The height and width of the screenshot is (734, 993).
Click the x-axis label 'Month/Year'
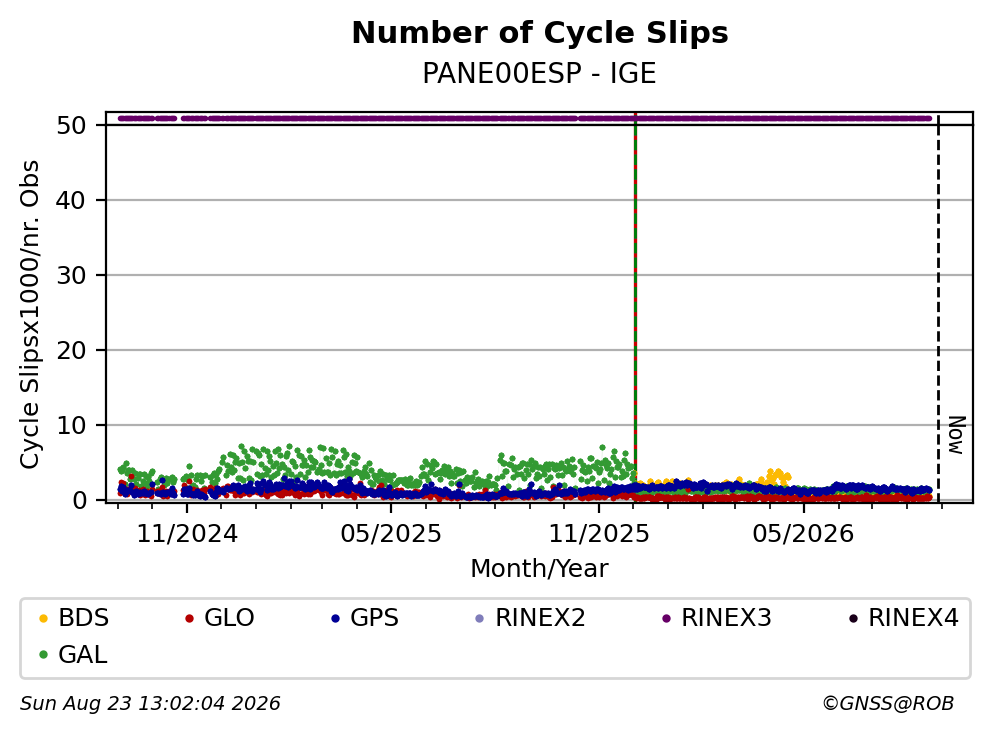539,568
